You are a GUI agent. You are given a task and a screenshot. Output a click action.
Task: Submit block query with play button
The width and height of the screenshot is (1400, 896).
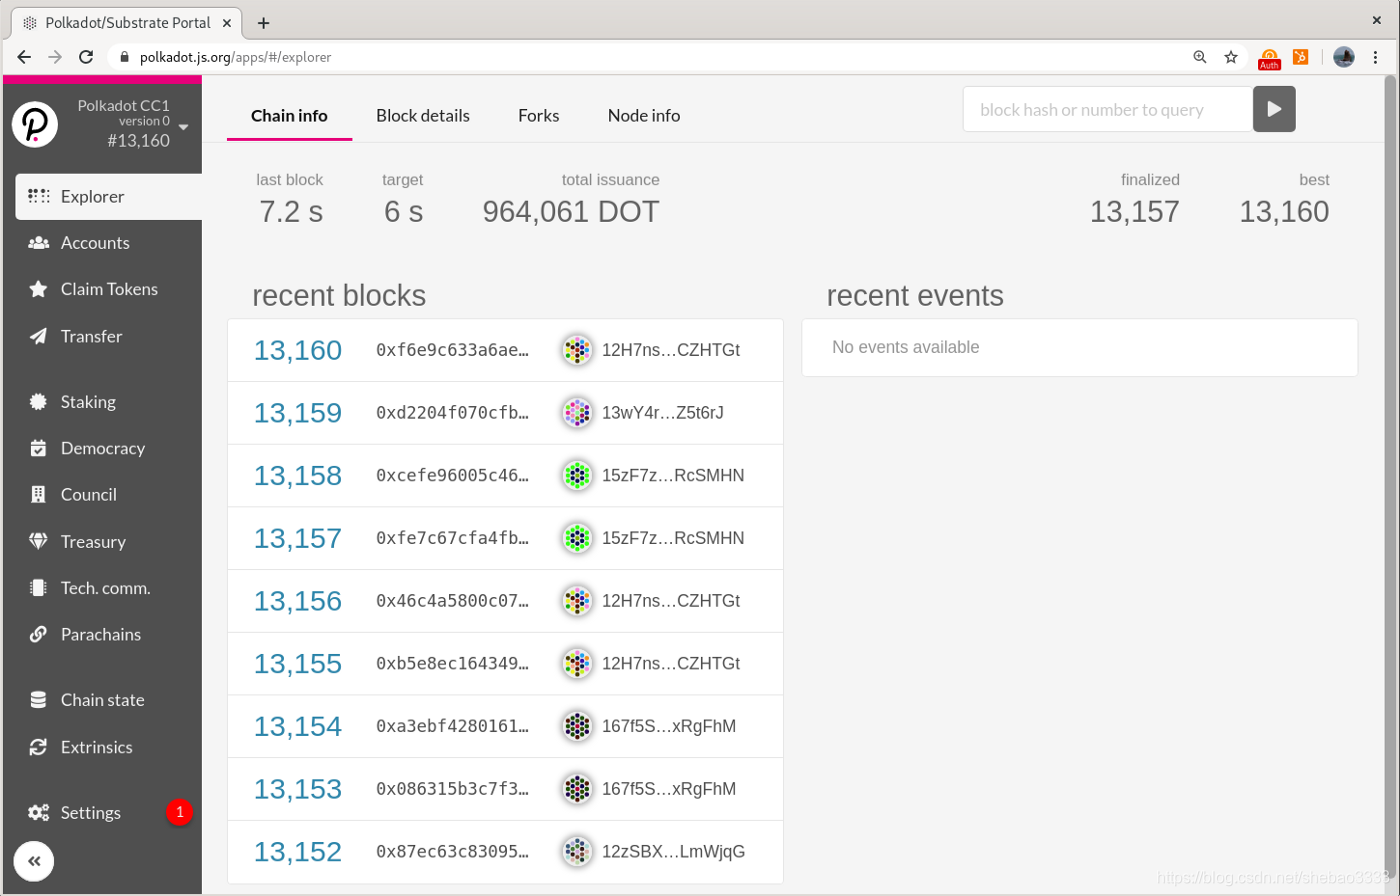tap(1274, 109)
